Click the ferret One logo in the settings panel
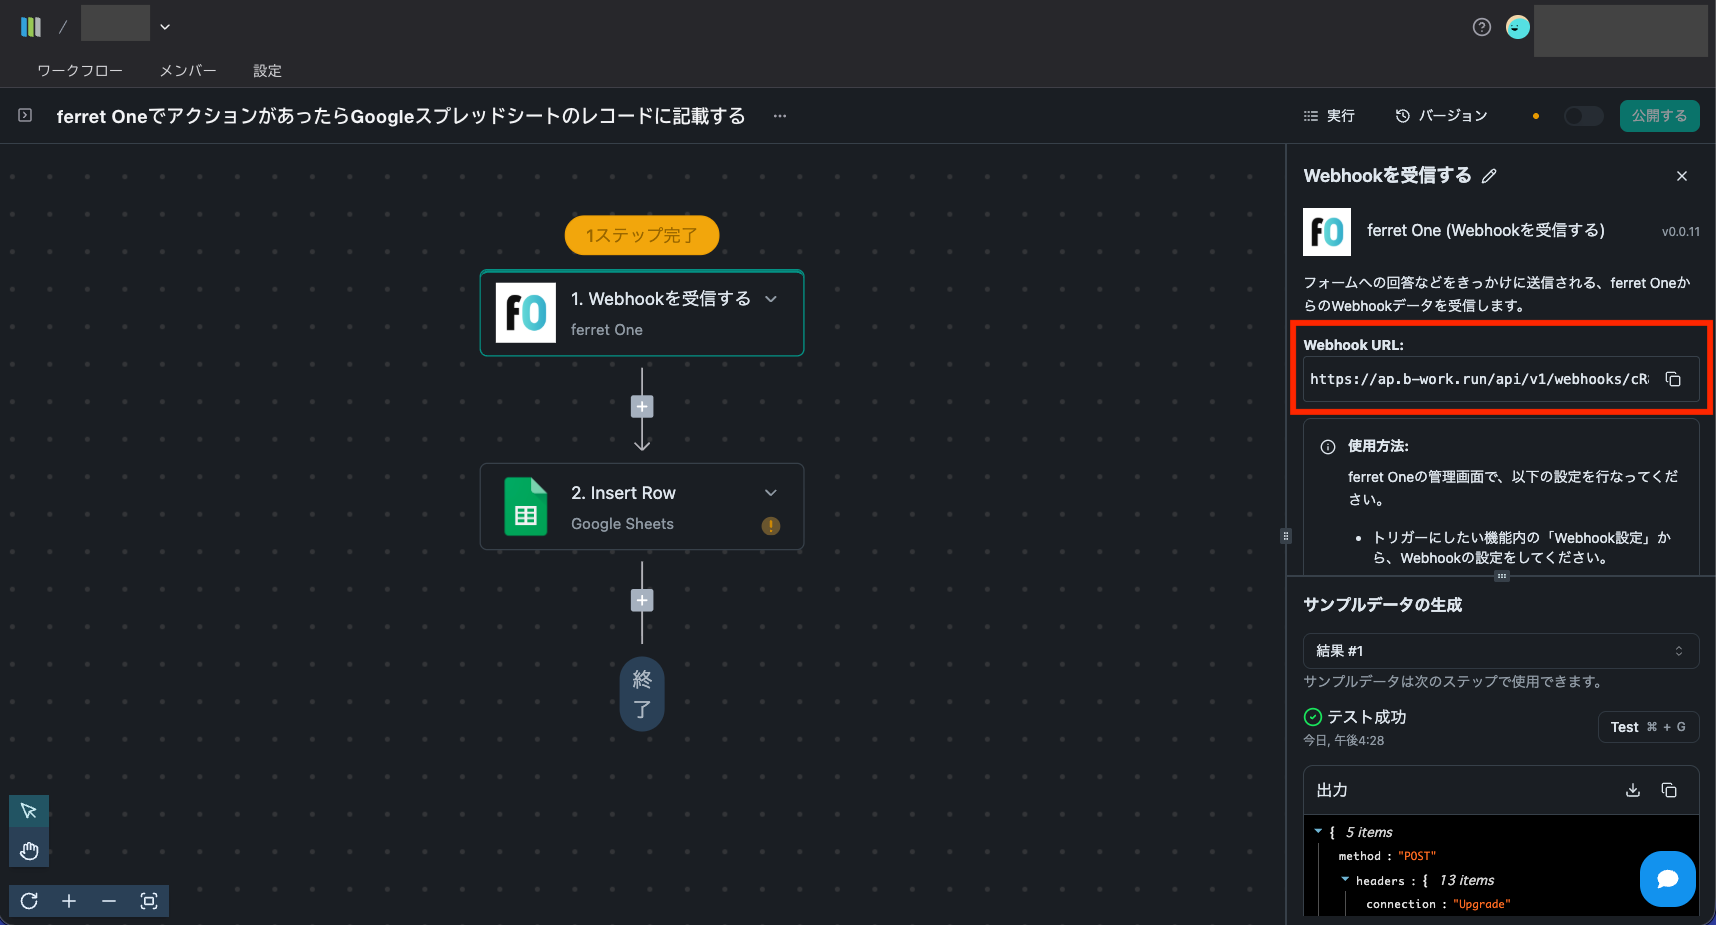This screenshot has height=925, width=1716. 1327,232
